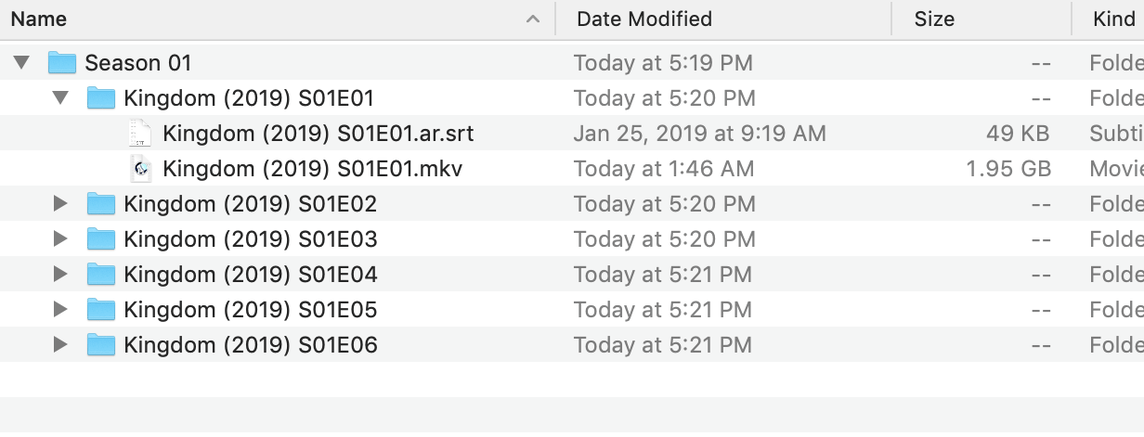Select the Kingdom (2019) S01E05 row name

click(x=250, y=310)
